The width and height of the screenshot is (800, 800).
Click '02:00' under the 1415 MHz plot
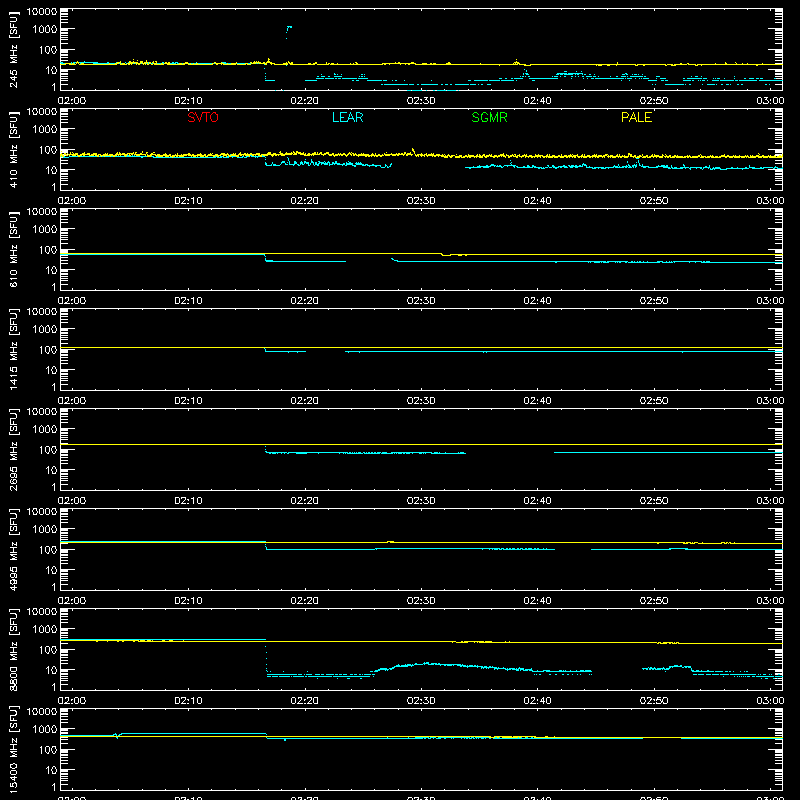[x=72, y=401]
